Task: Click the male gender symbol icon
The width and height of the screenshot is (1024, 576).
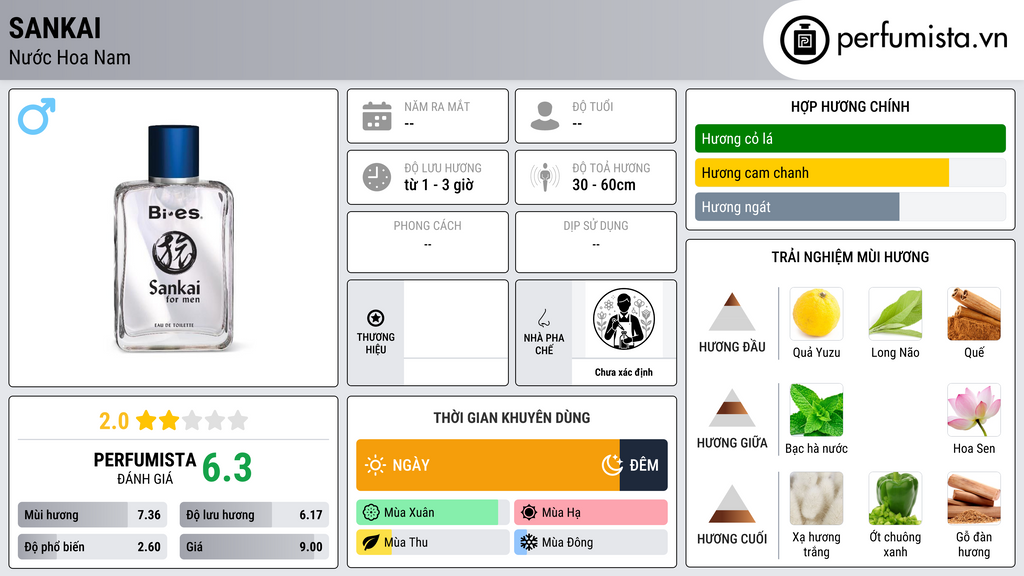Action: pos(37,116)
